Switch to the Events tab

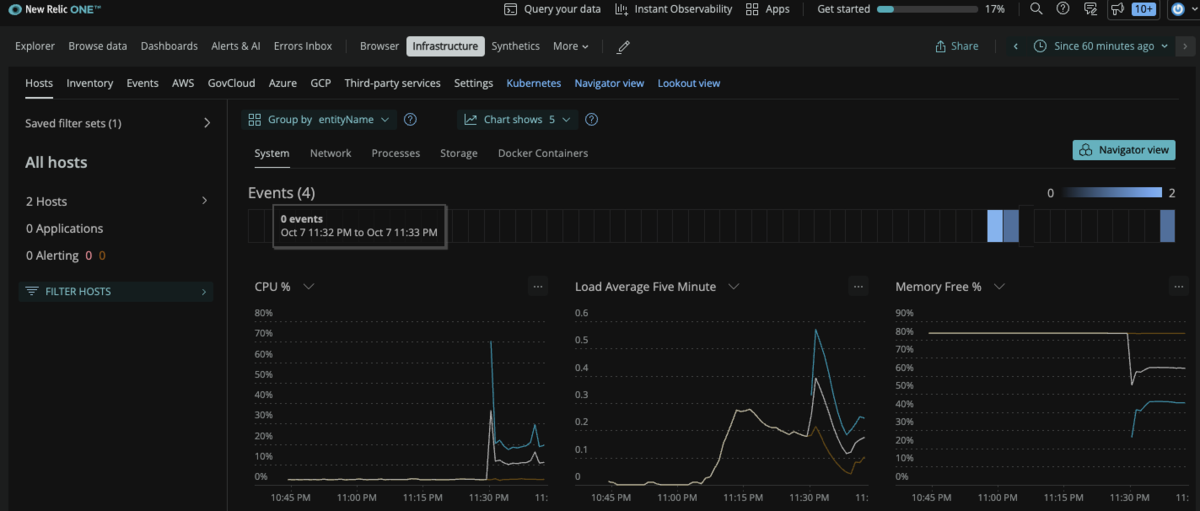pyautogui.click(x=142, y=83)
